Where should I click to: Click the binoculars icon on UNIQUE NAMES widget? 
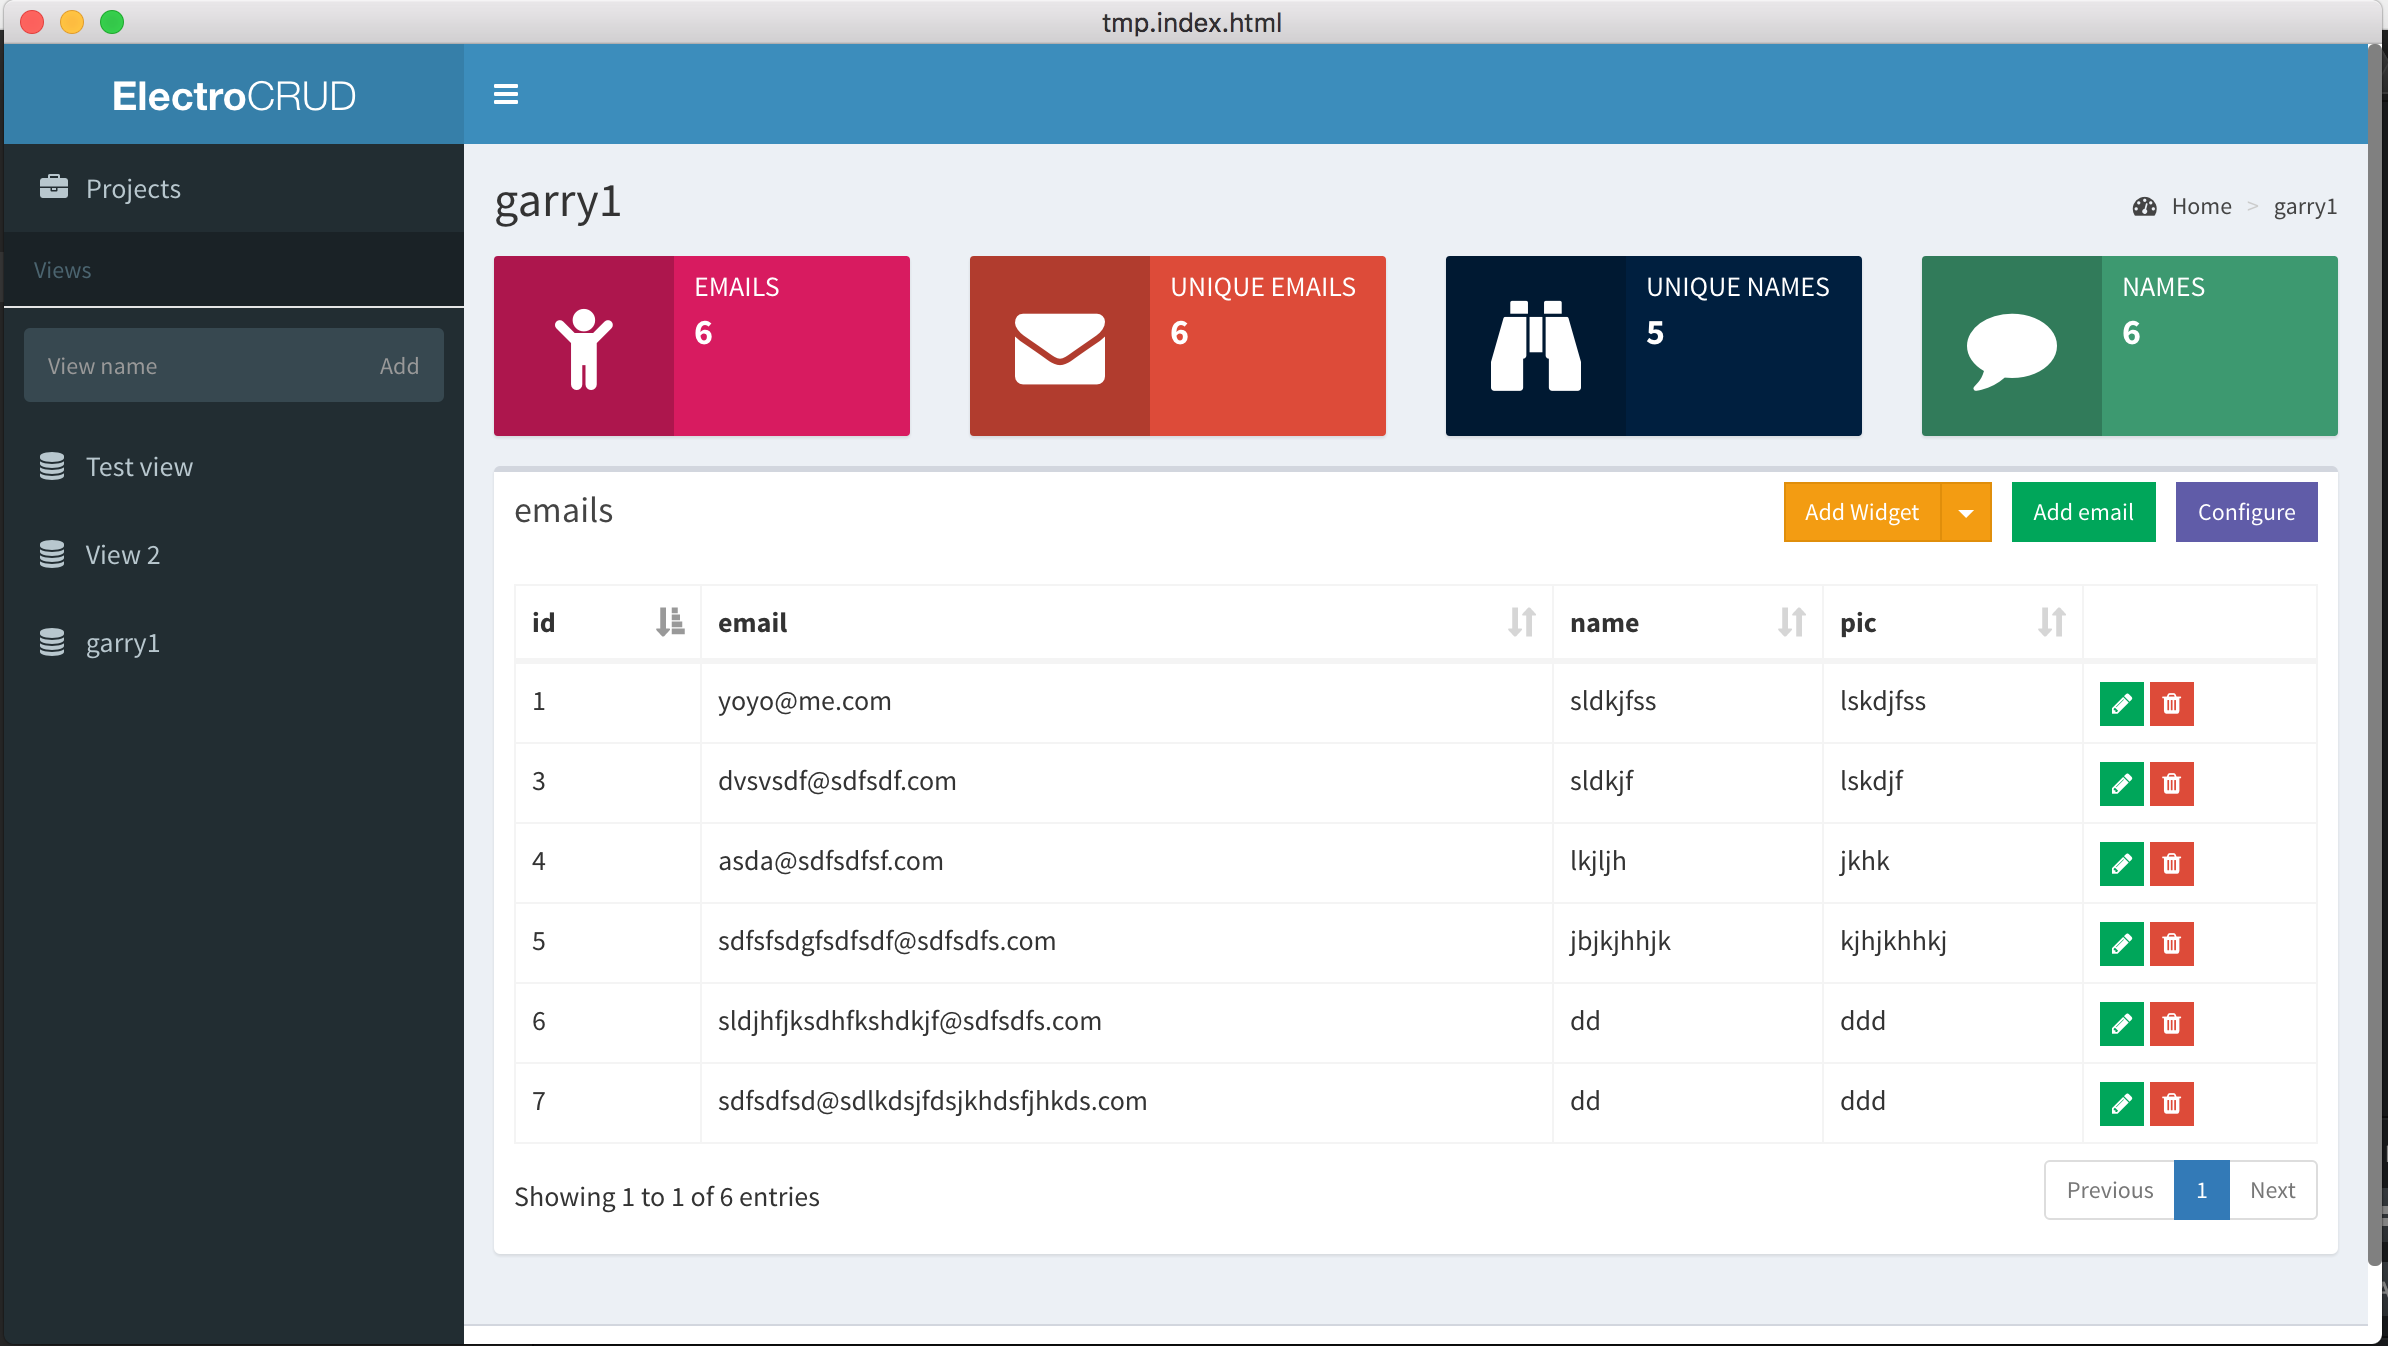pos(1536,346)
